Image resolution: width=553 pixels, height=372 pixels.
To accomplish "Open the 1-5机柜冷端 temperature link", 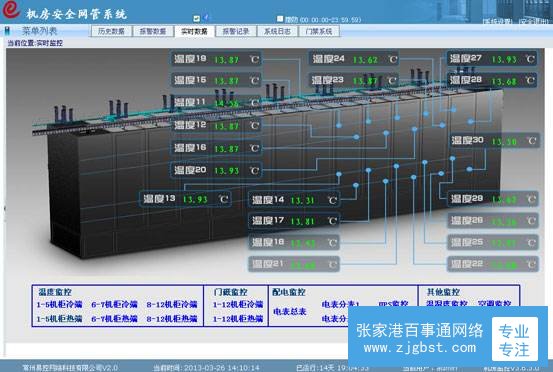I will click(x=59, y=304).
